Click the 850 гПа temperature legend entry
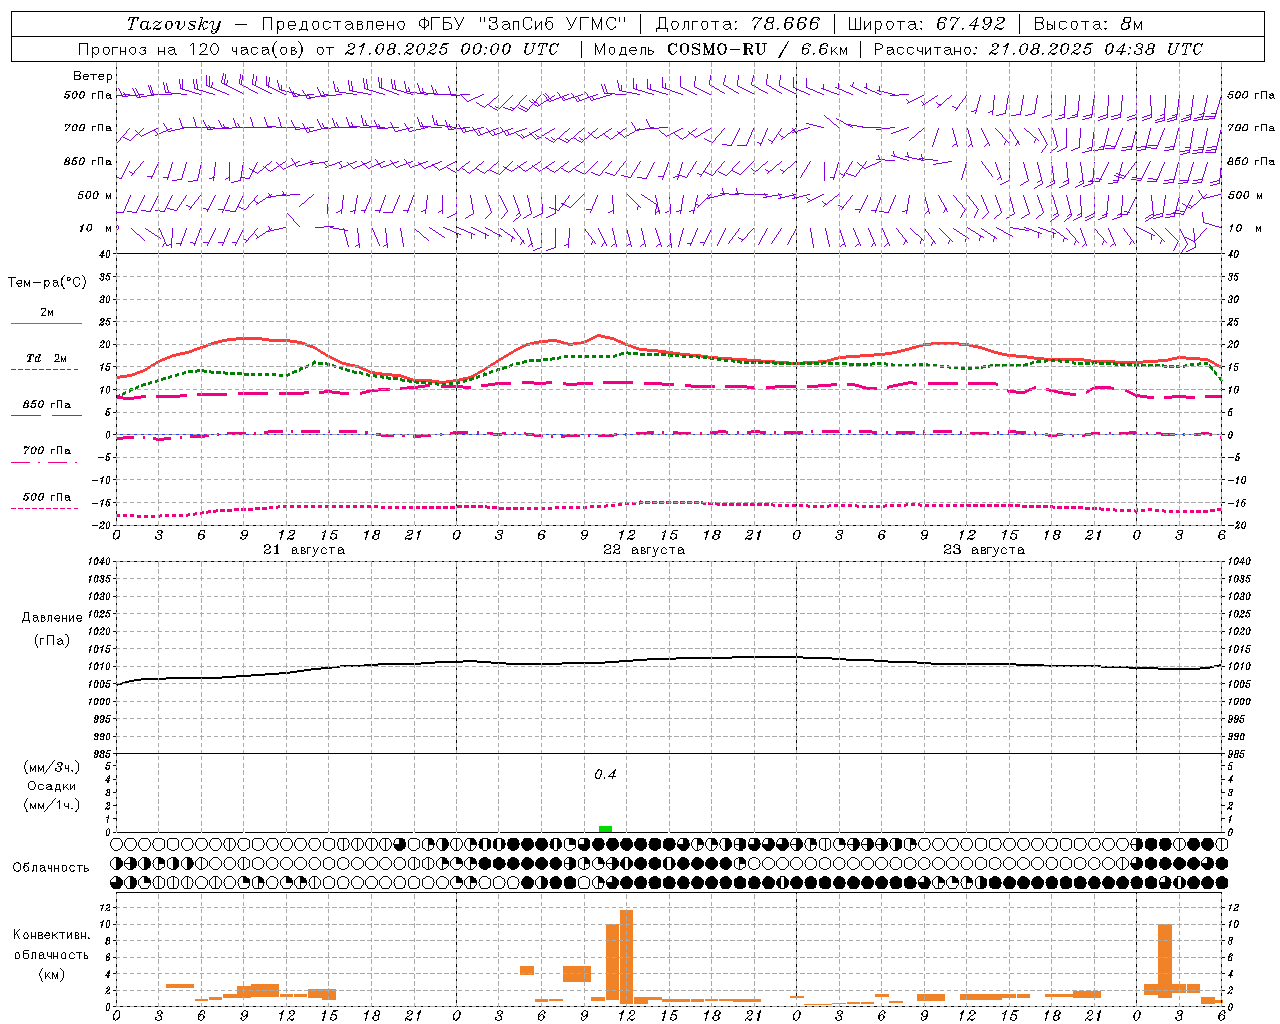1280x1024 pixels. click(46, 405)
